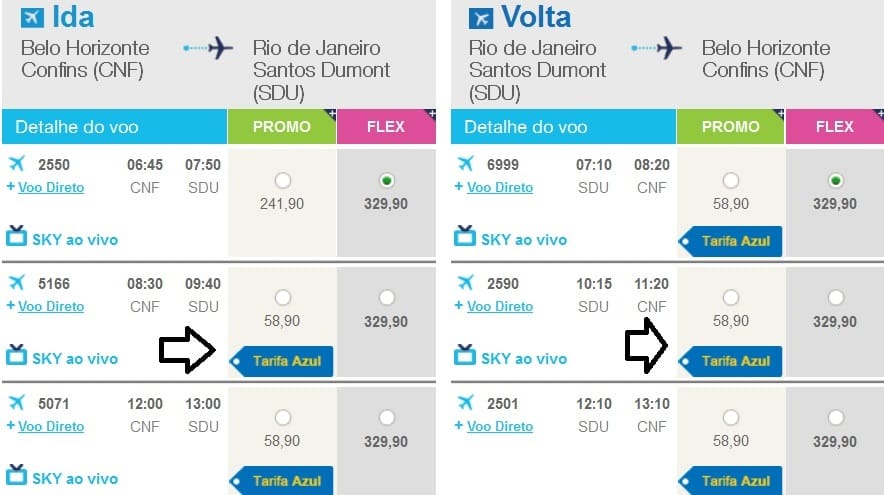The image size is (884, 495).
Task: Click the airplane icon beside flight 5166
Action: [16, 283]
